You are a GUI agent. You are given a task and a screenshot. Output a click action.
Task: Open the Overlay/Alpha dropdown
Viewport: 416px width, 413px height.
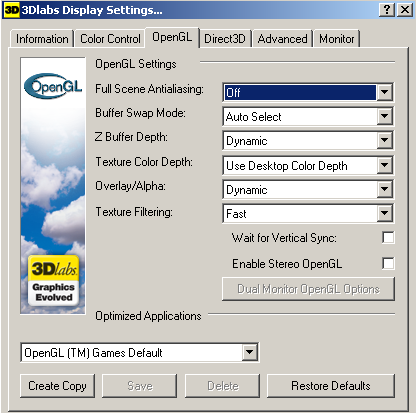point(385,189)
